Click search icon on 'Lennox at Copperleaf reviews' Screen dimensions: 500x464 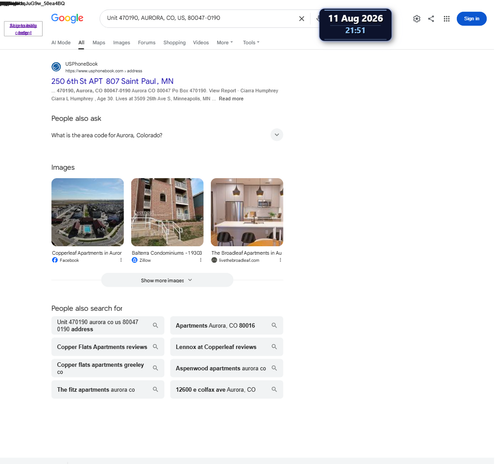274,347
